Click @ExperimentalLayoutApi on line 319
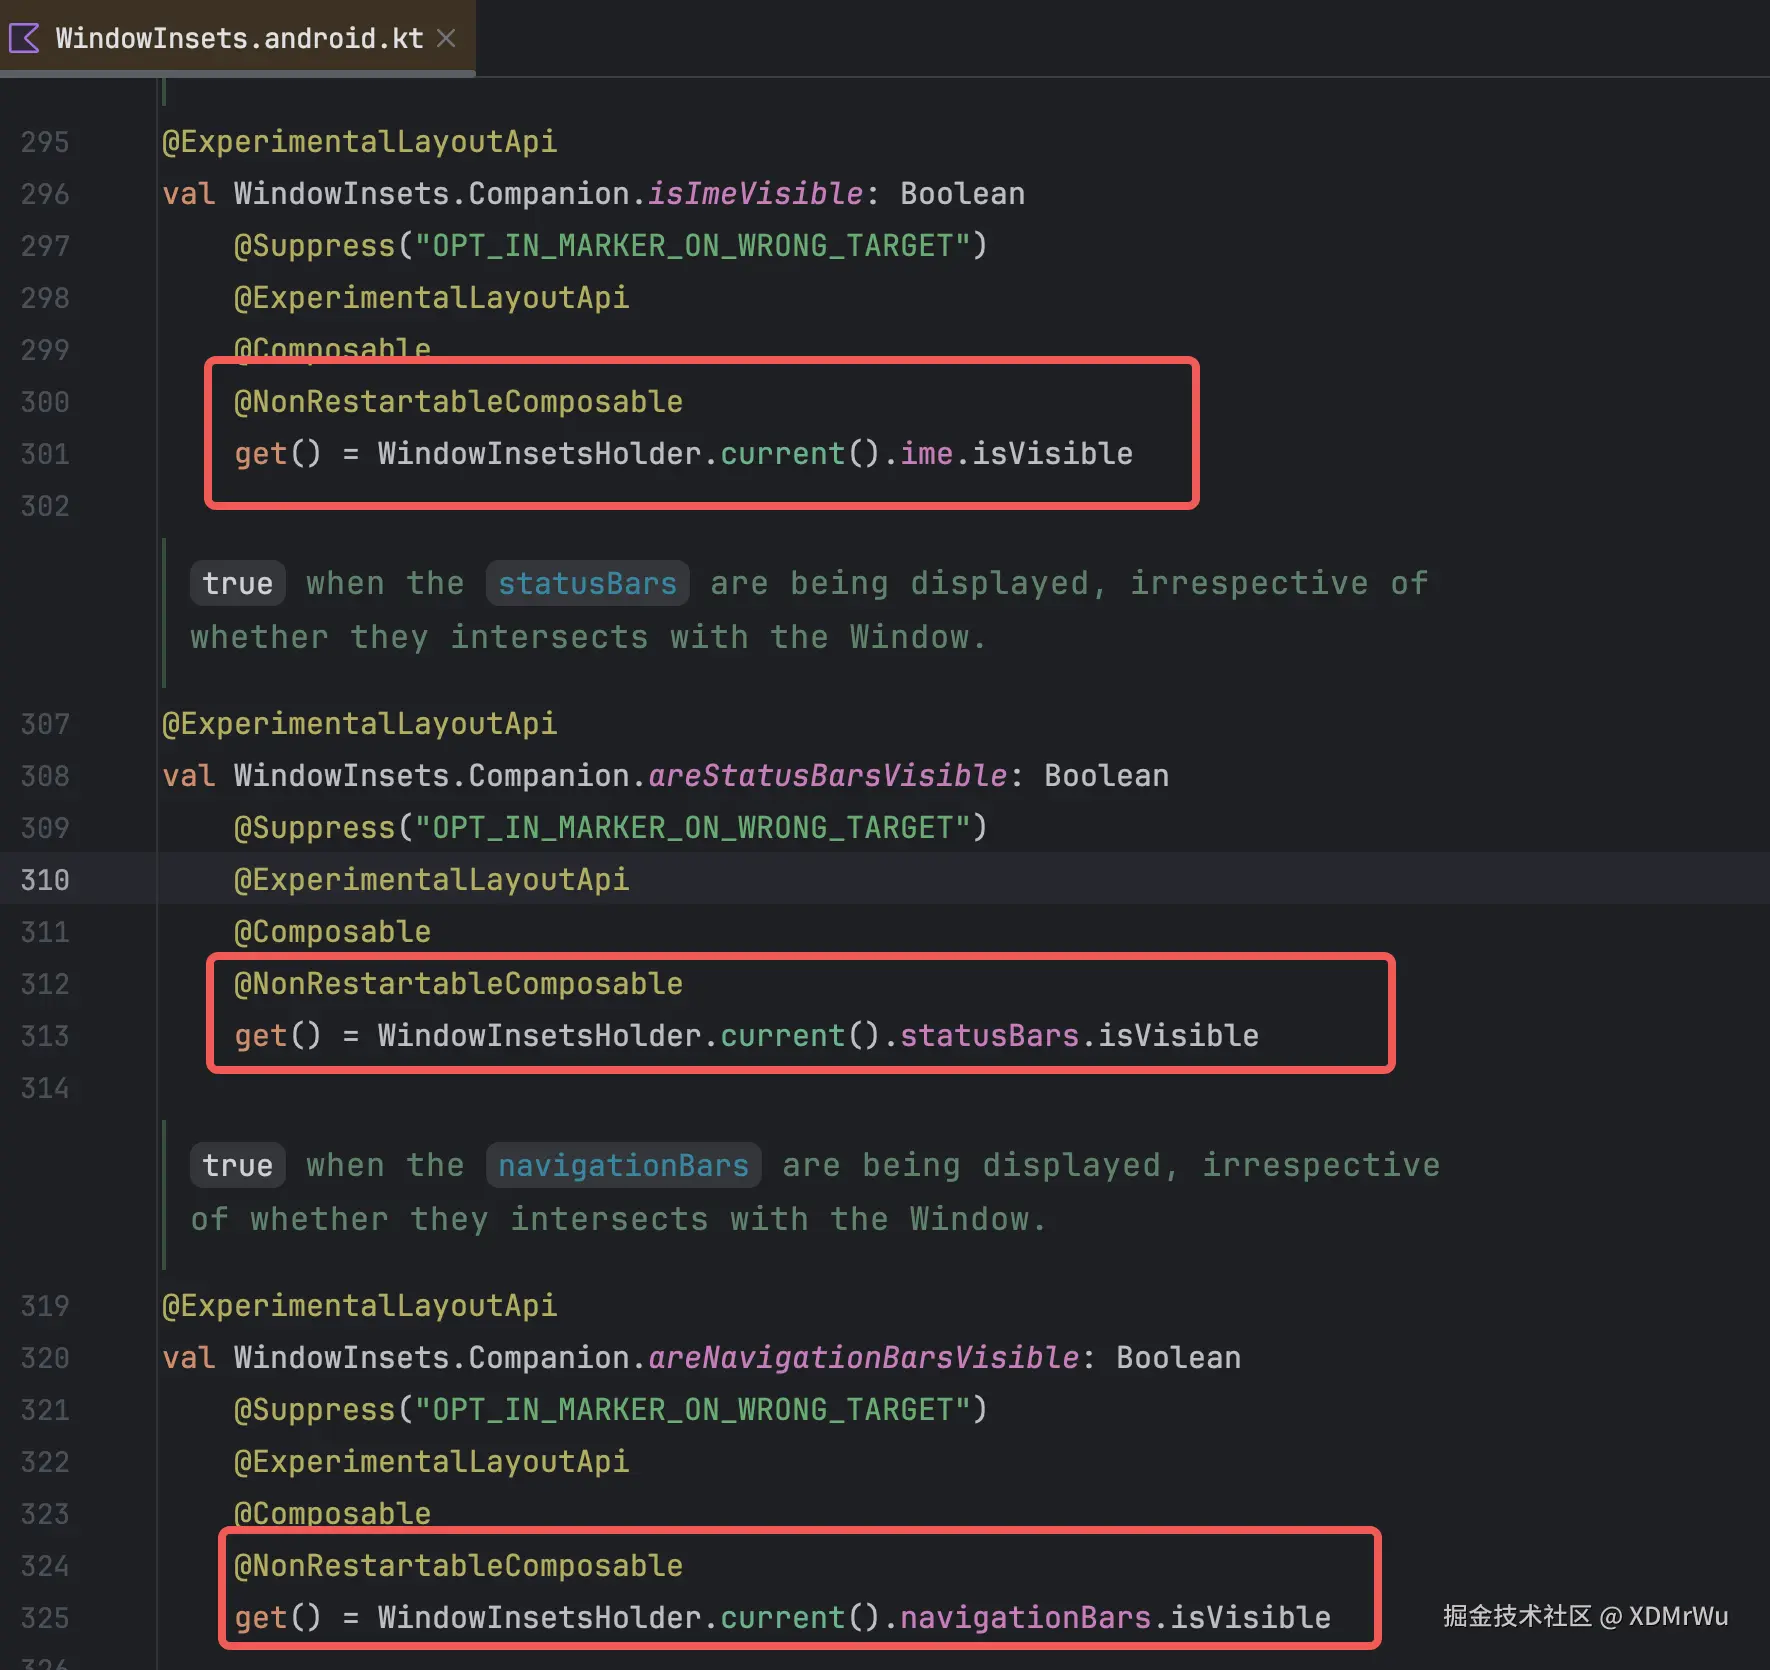The width and height of the screenshot is (1770, 1670). pos(359,1305)
